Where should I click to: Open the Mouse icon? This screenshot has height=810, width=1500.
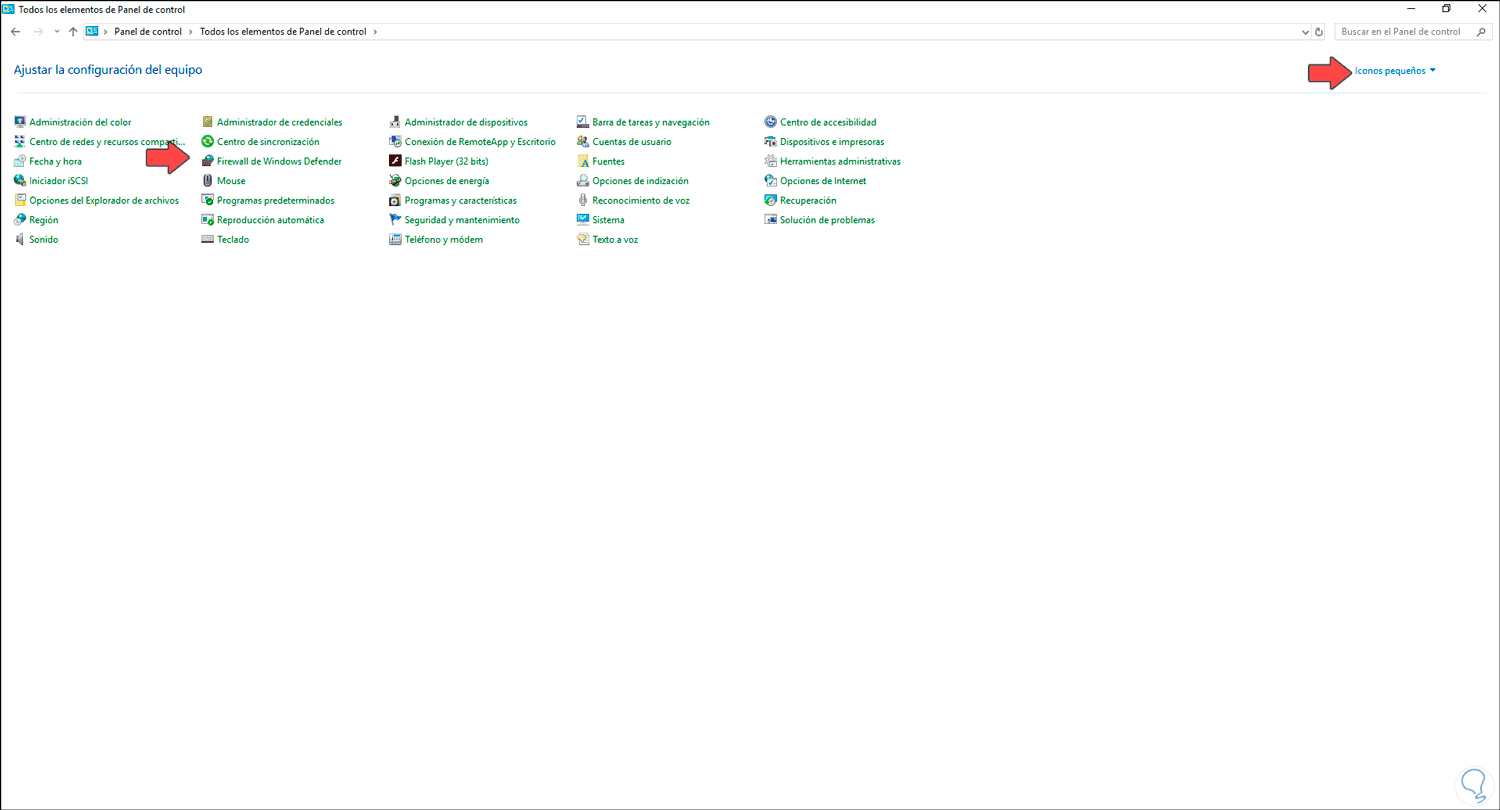pos(208,181)
